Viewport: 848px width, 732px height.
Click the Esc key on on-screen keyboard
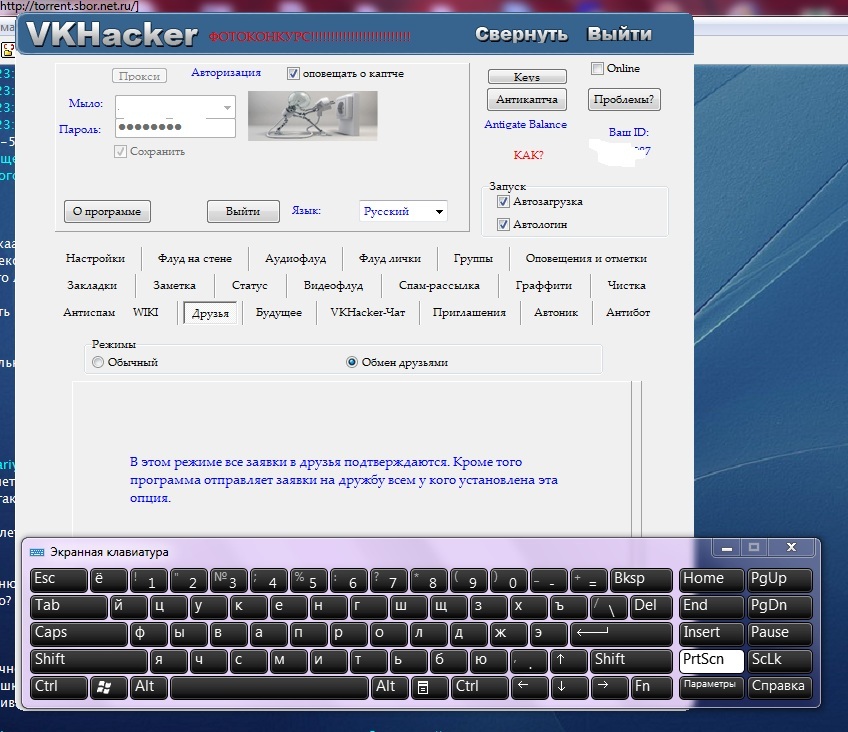pyautogui.click(x=58, y=580)
